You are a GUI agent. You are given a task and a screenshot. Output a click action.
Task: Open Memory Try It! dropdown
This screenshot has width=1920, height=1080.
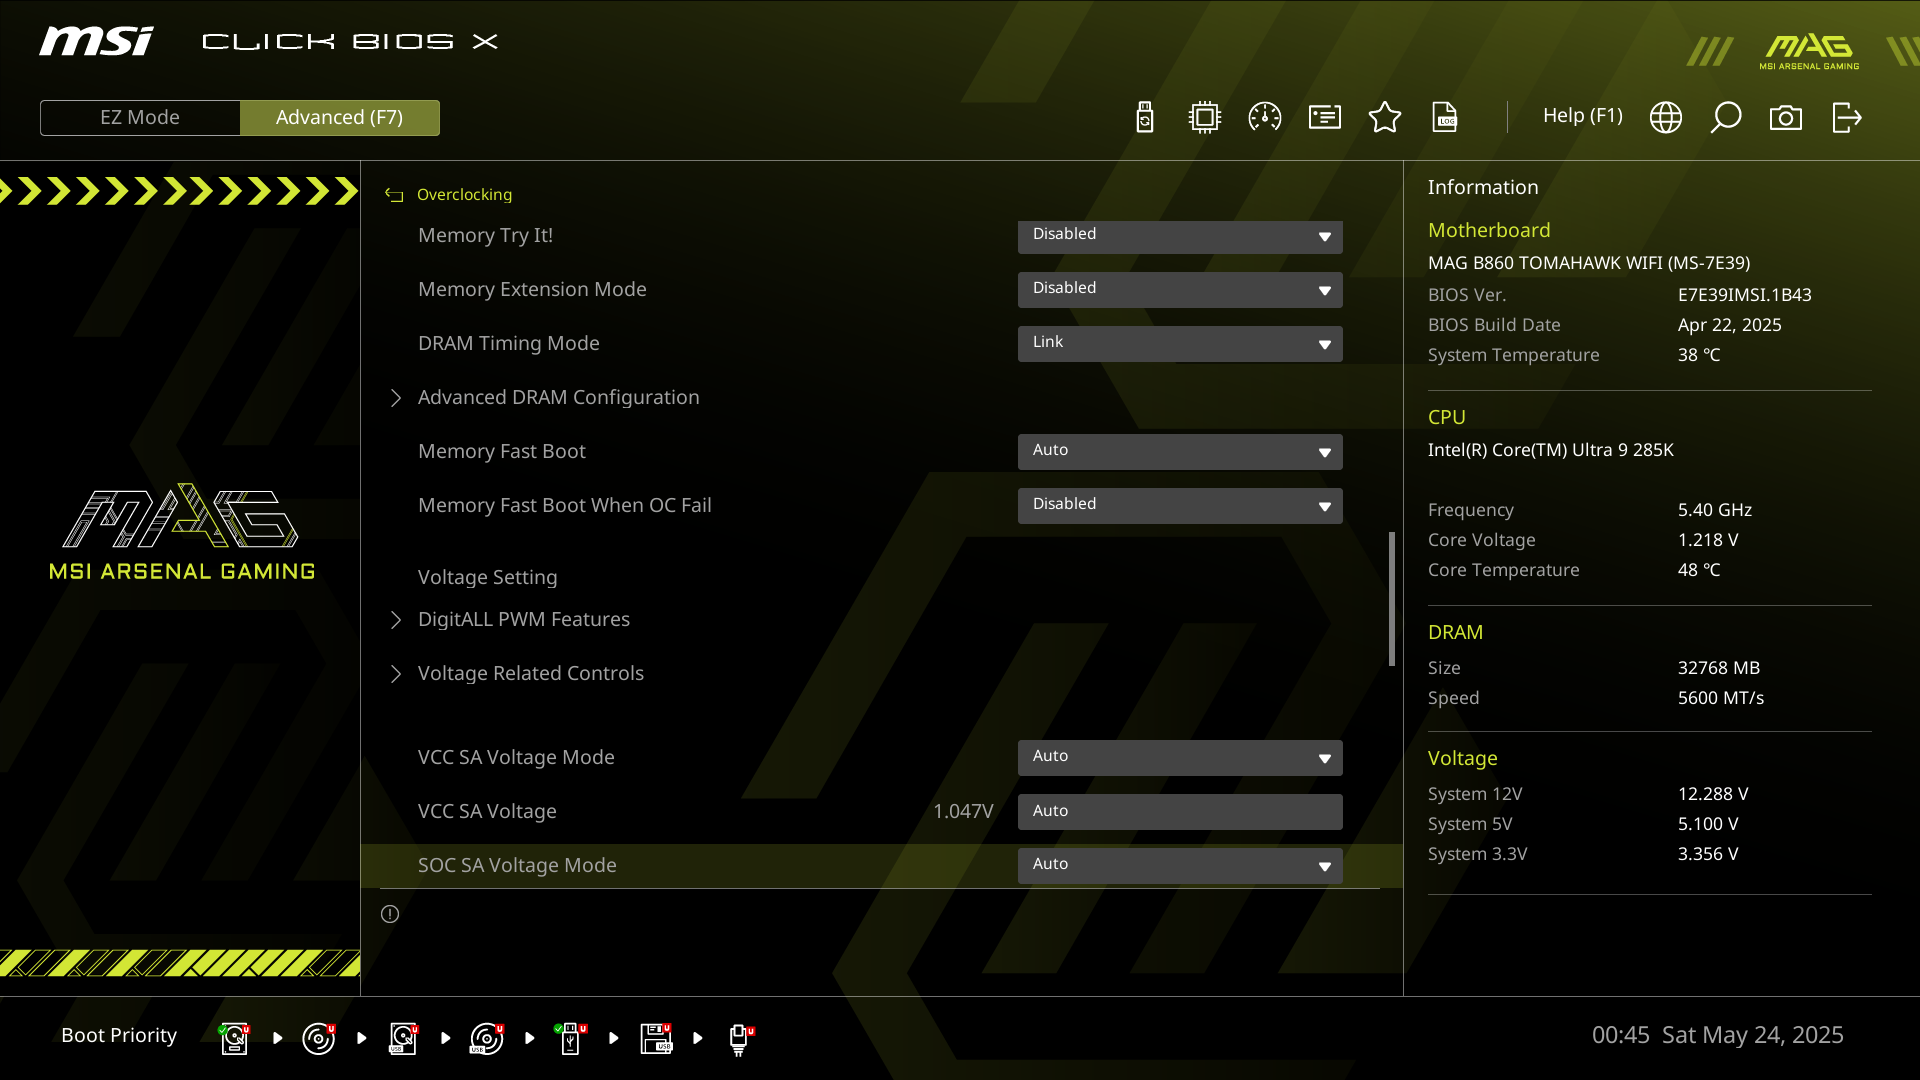tap(1180, 235)
